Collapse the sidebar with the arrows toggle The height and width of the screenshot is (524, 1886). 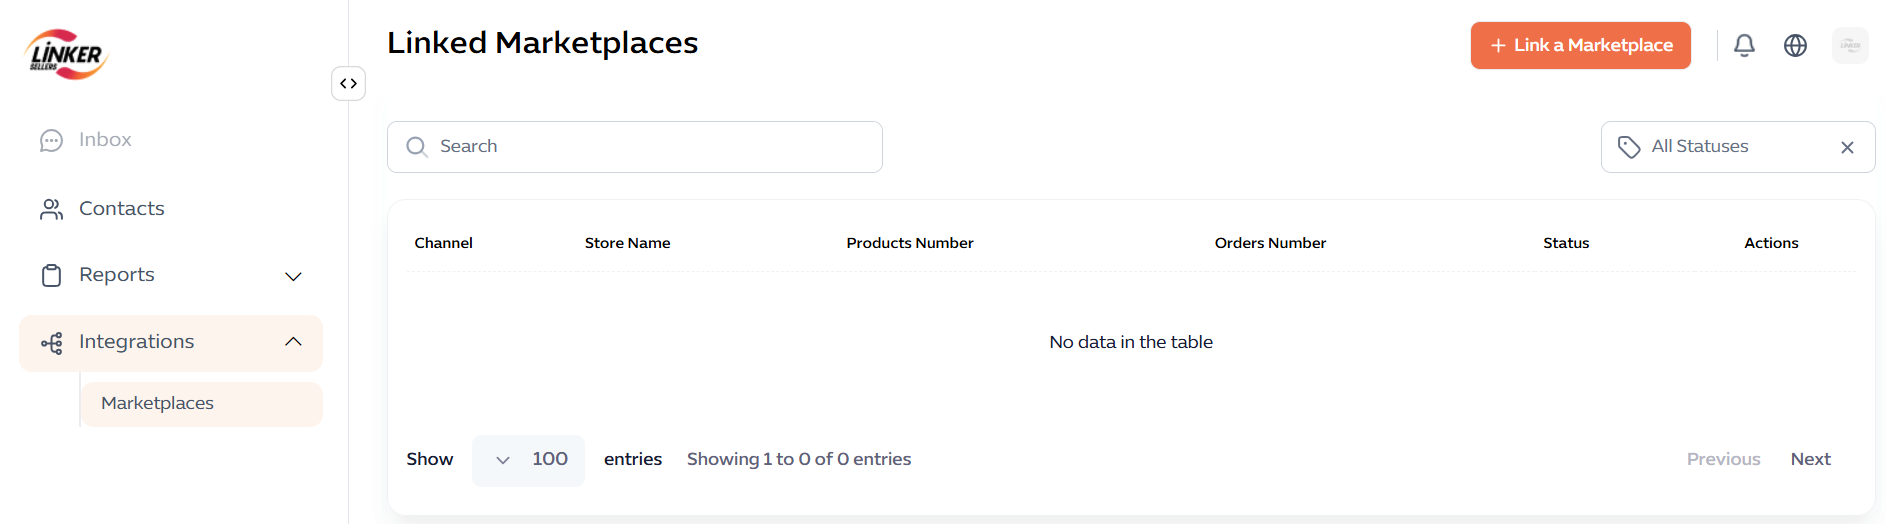[348, 83]
